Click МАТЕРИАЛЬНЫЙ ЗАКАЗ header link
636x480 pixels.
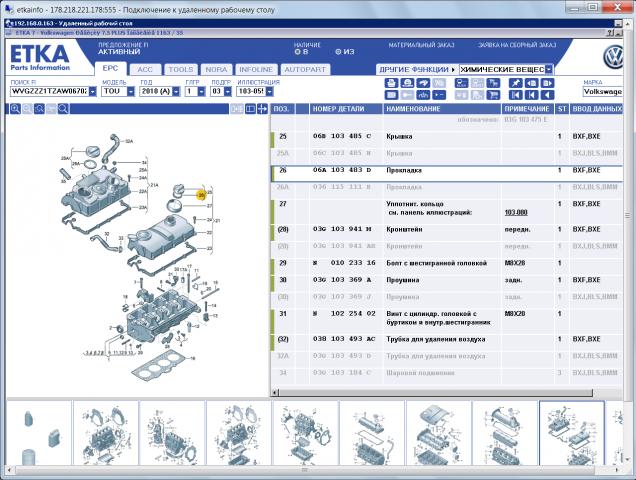click(421, 45)
